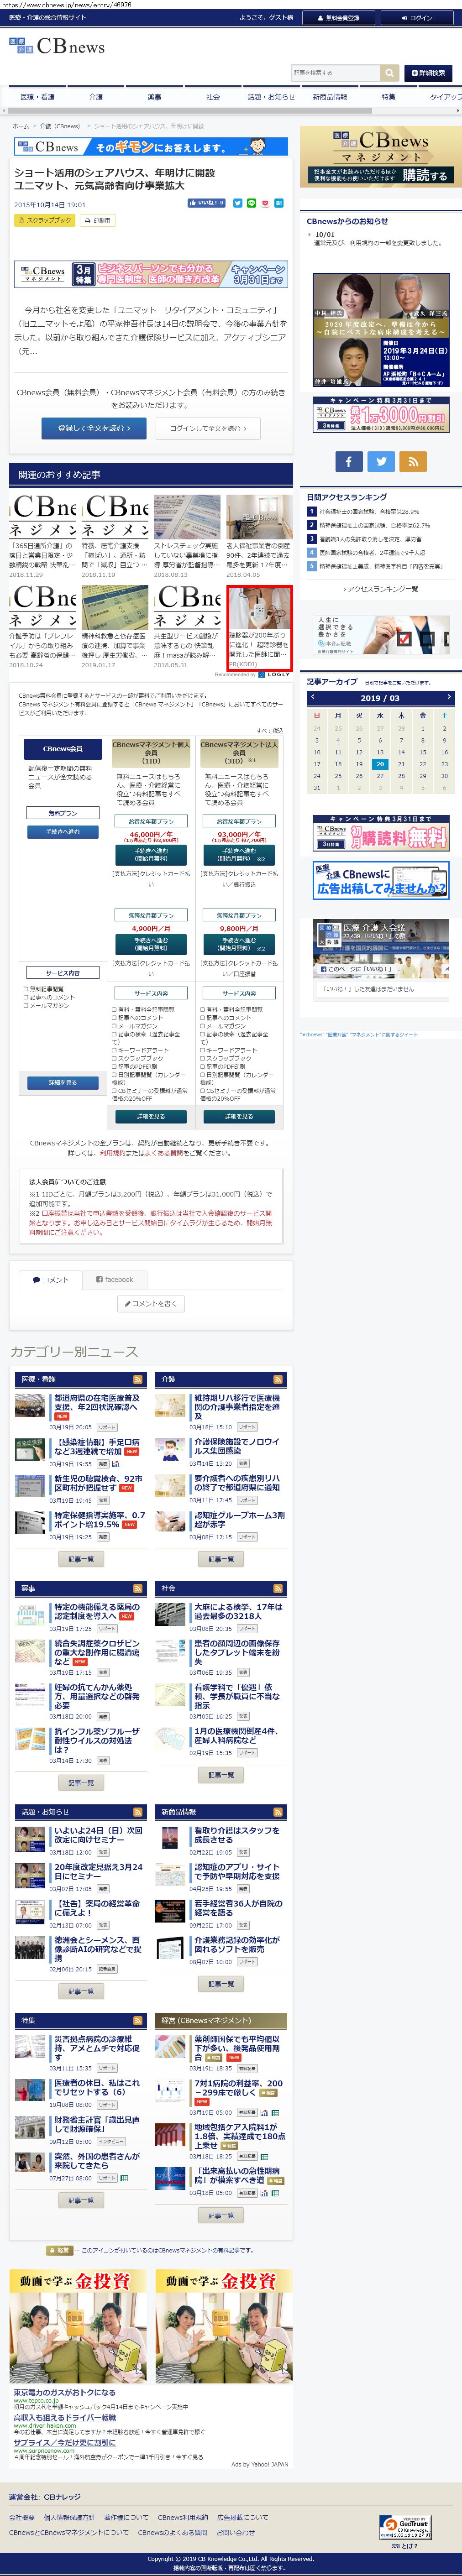Viewport: 462px width, 2576px height.
Task: Click the コメントを書く button
Action: tap(152, 1304)
